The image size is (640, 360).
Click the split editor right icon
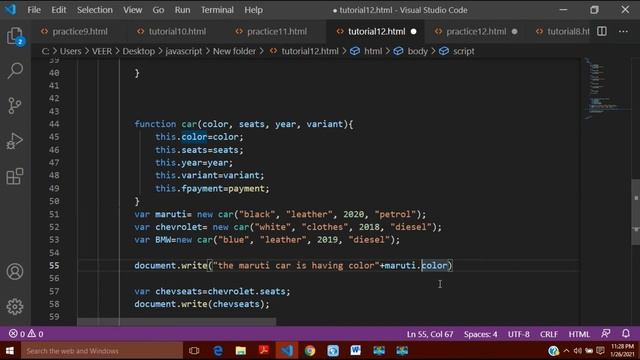pyautogui.click(x=602, y=31)
